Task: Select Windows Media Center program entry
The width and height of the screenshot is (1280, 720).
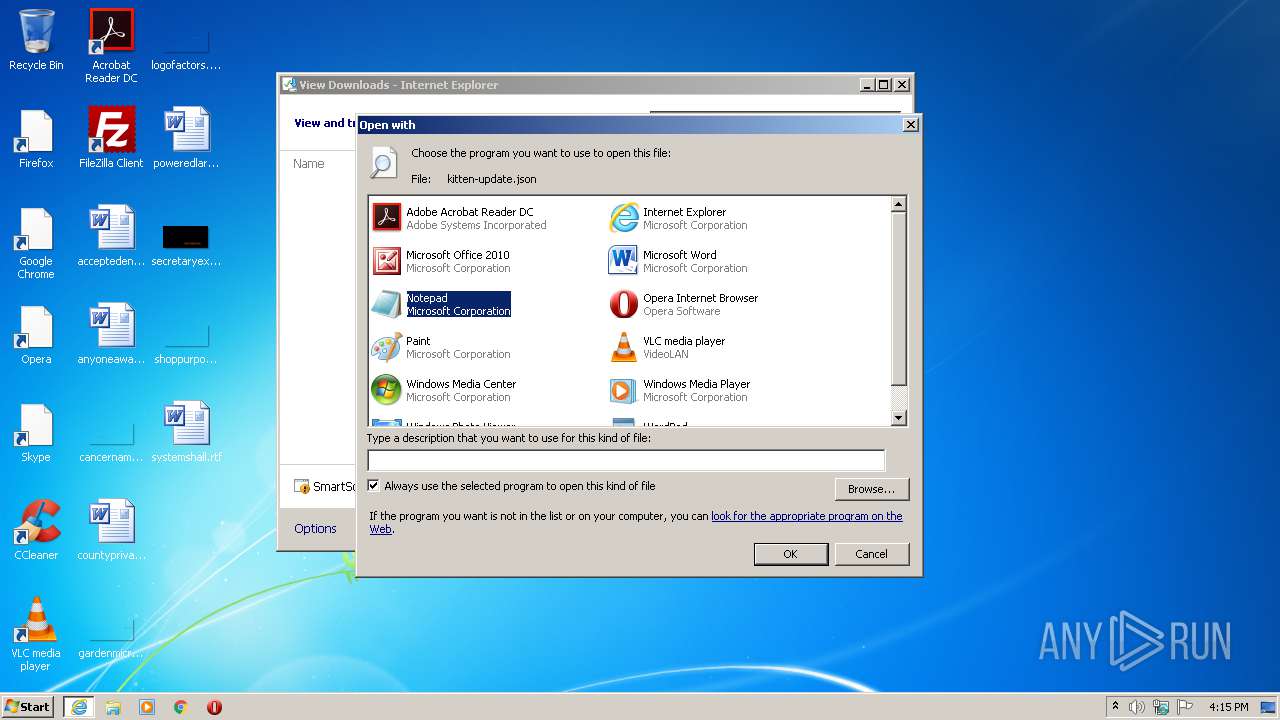Action: click(444, 390)
